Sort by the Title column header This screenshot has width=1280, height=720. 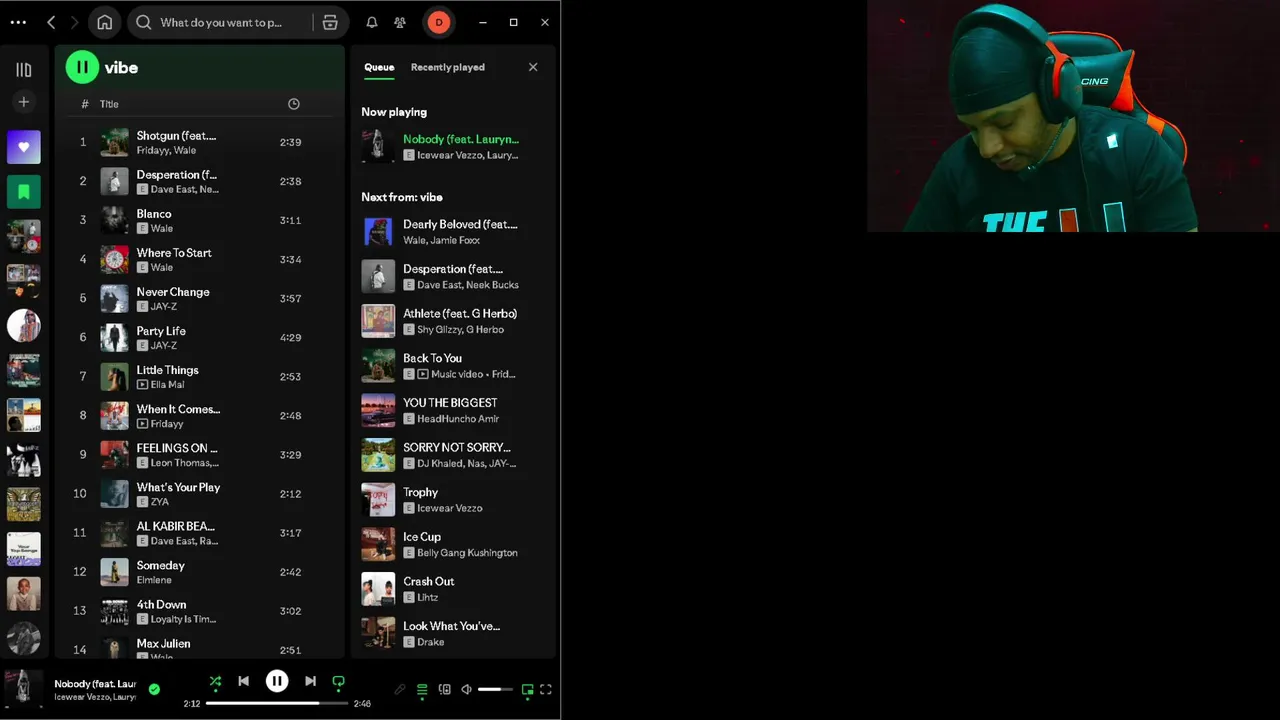click(109, 104)
